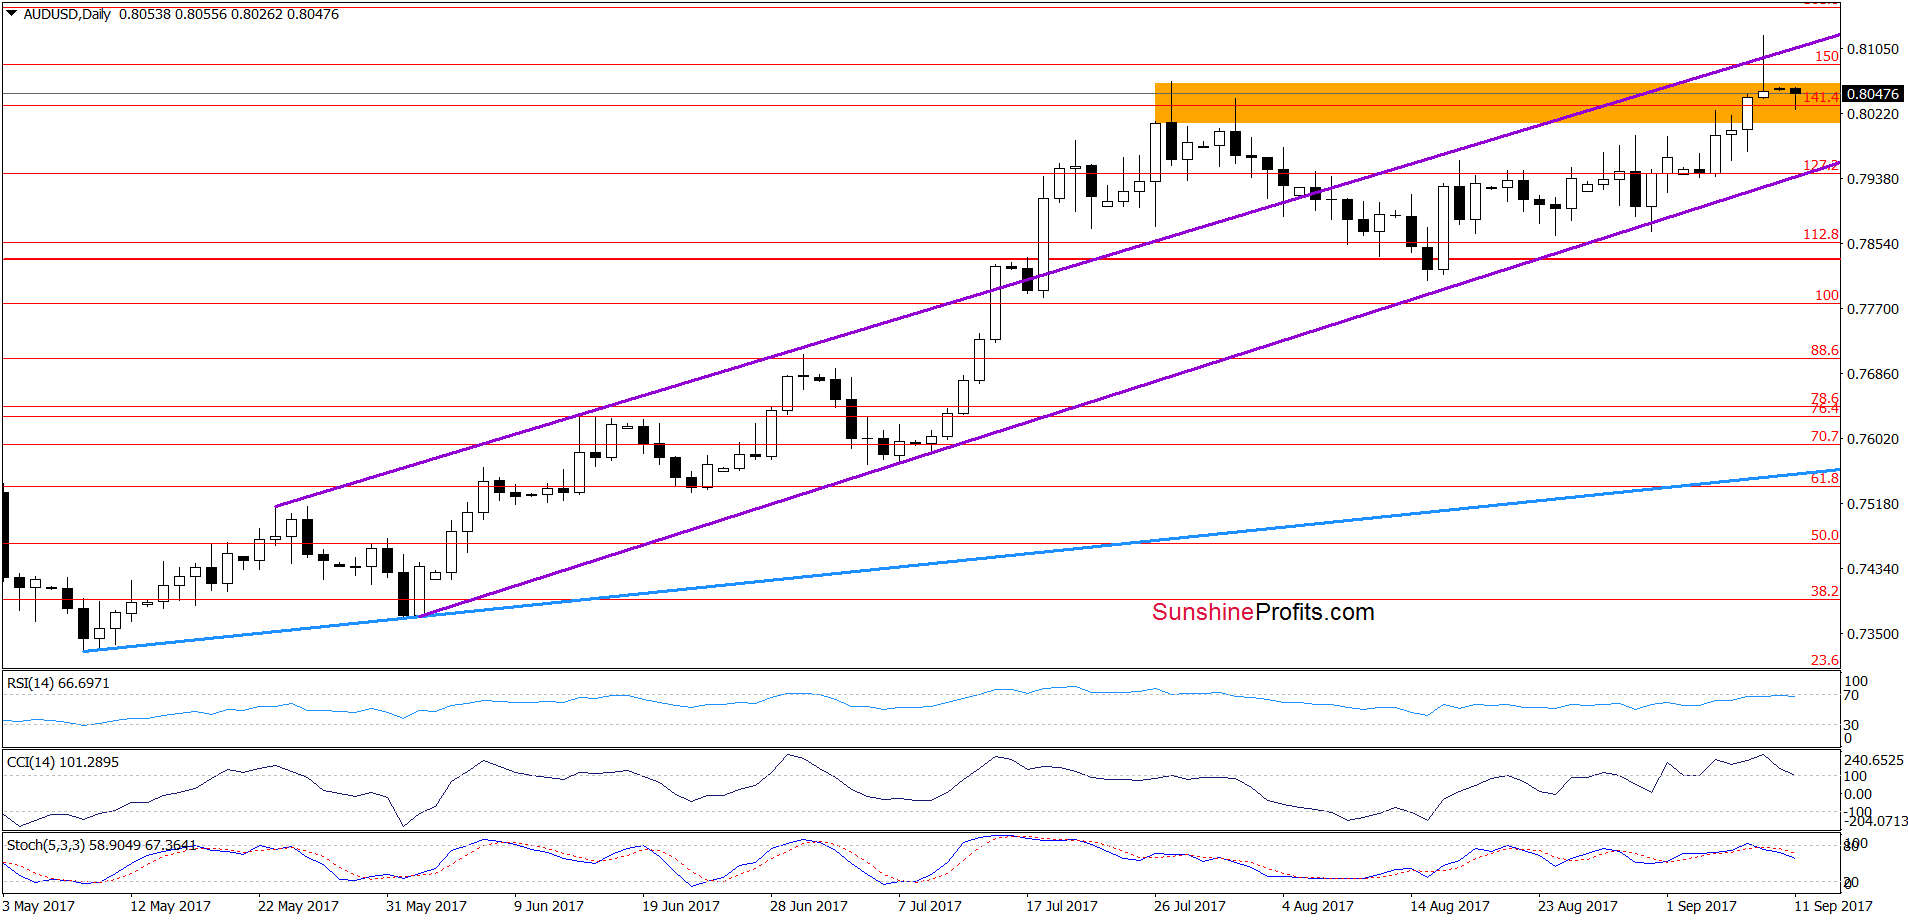Click the SunshineProfits.com link text

[1263, 612]
